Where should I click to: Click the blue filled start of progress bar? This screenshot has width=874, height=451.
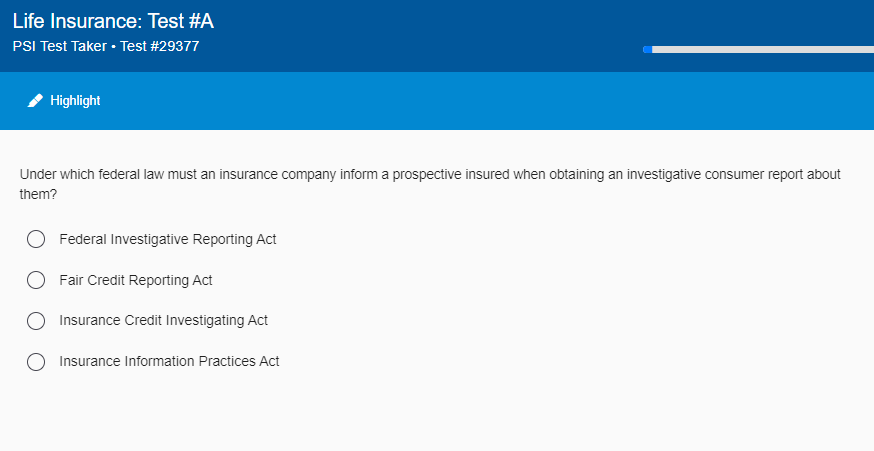[648, 49]
